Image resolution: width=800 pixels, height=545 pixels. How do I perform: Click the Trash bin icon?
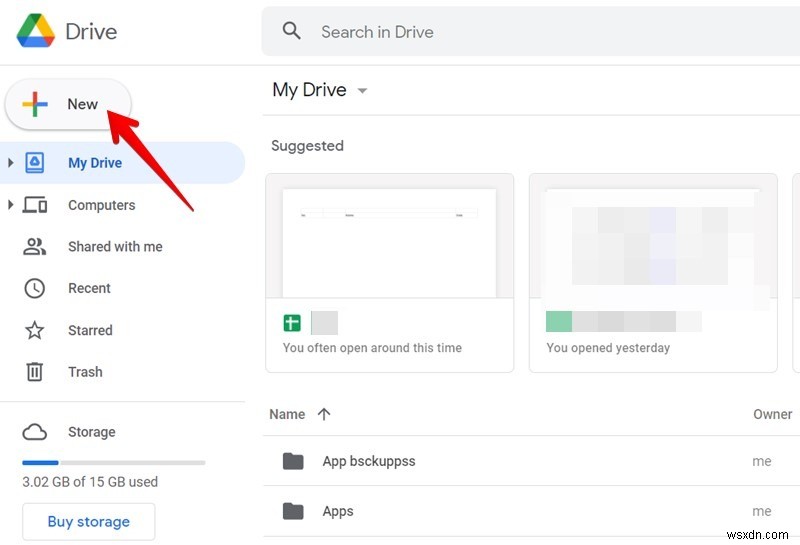click(x=35, y=371)
